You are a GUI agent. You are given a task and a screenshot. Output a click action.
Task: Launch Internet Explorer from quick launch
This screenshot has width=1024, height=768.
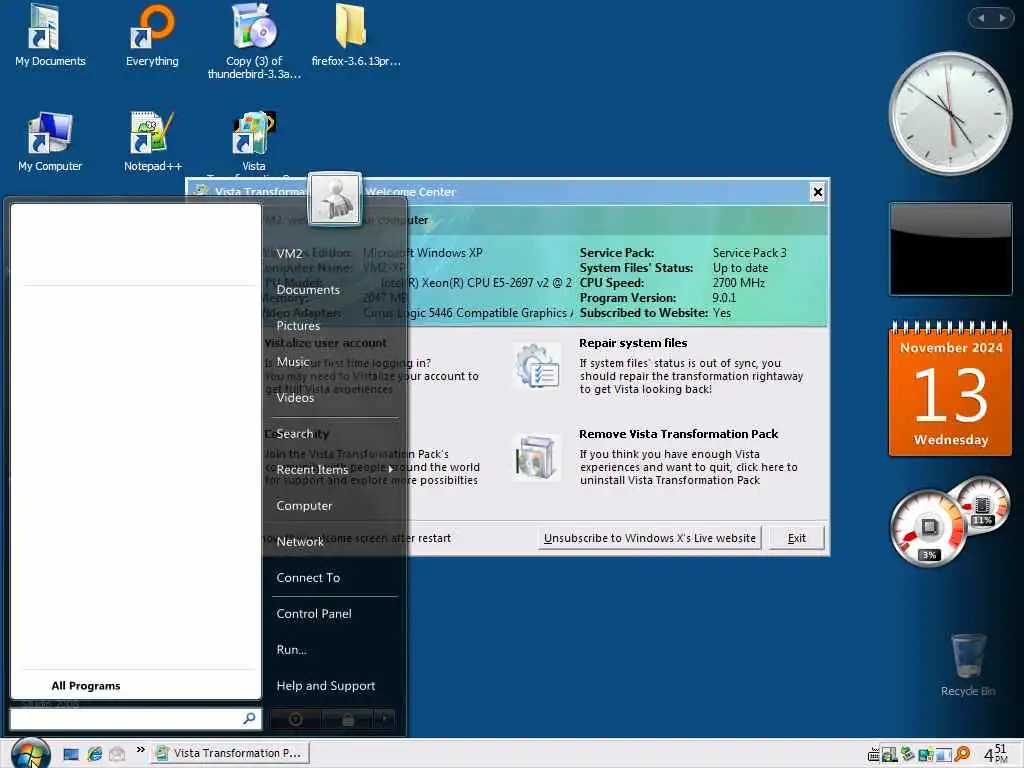click(x=95, y=754)
